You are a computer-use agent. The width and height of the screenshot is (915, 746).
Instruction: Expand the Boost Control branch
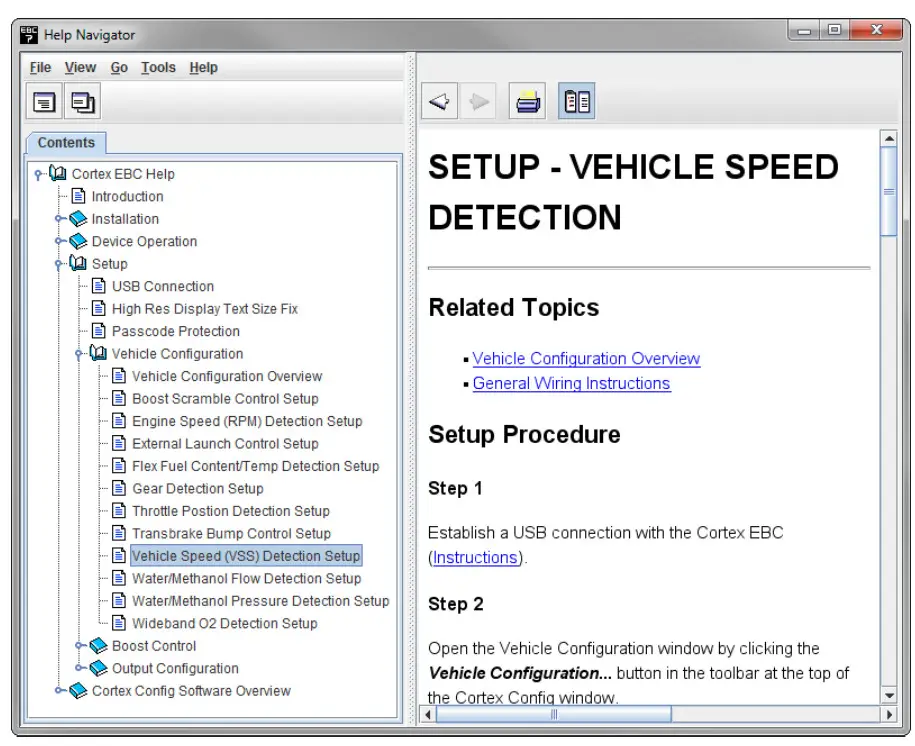80,646
